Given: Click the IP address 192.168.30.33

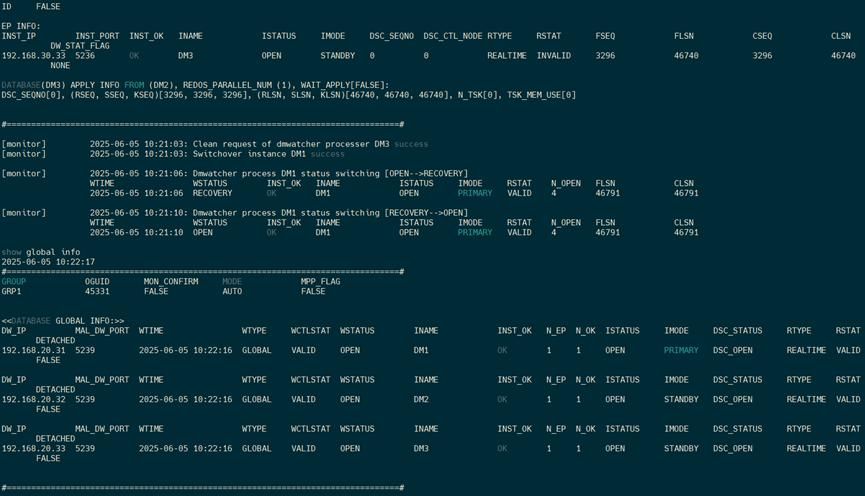Looking at the screenshot, I should pyautogui.click(x=33, y=56).
